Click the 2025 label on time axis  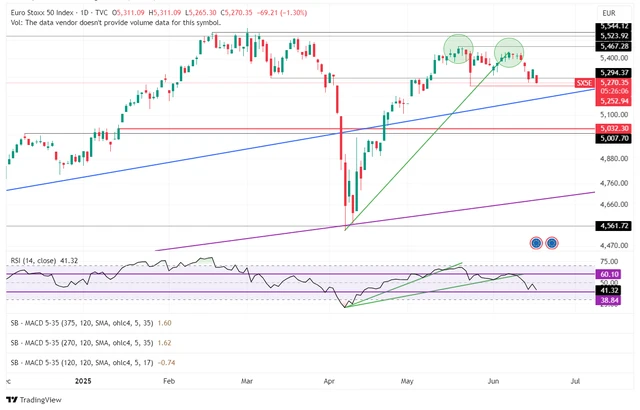[x=83, y=381]
